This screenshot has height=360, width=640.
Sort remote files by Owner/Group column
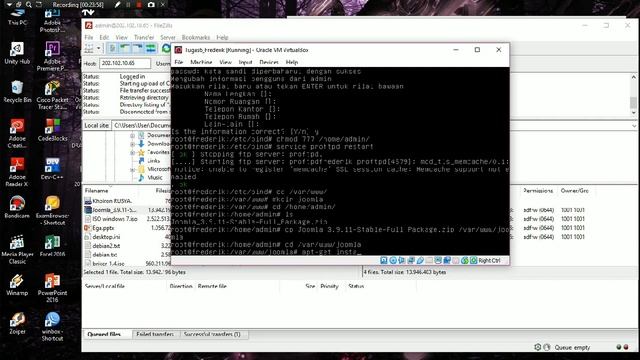click(x=574, y=191)
